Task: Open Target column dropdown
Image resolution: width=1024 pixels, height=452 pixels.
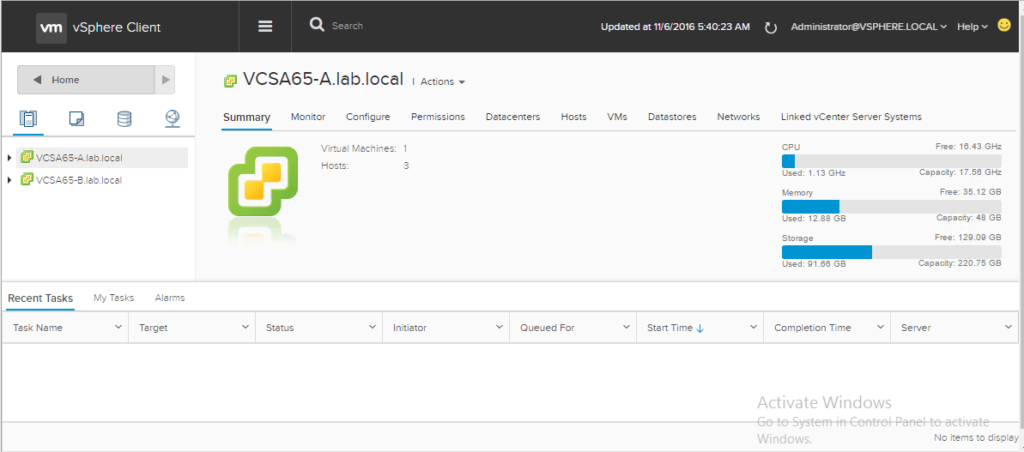Action: [246, 327]
